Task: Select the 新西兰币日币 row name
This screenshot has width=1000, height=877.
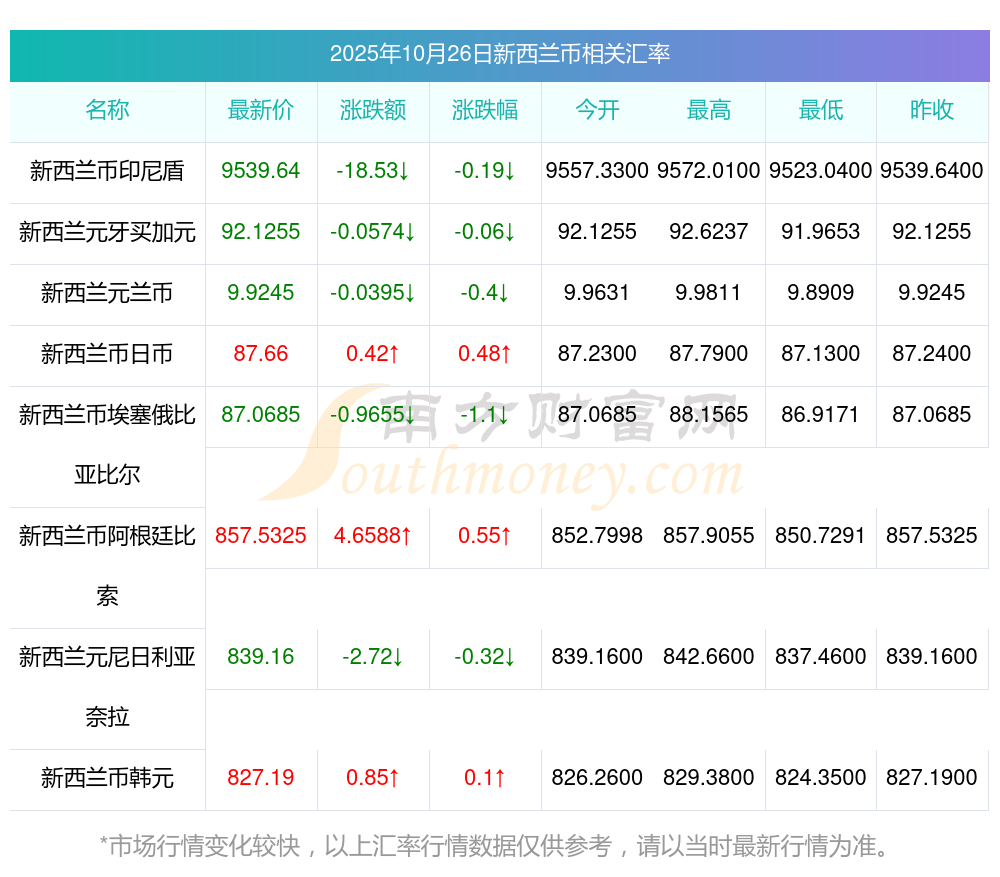Action: 107,353
